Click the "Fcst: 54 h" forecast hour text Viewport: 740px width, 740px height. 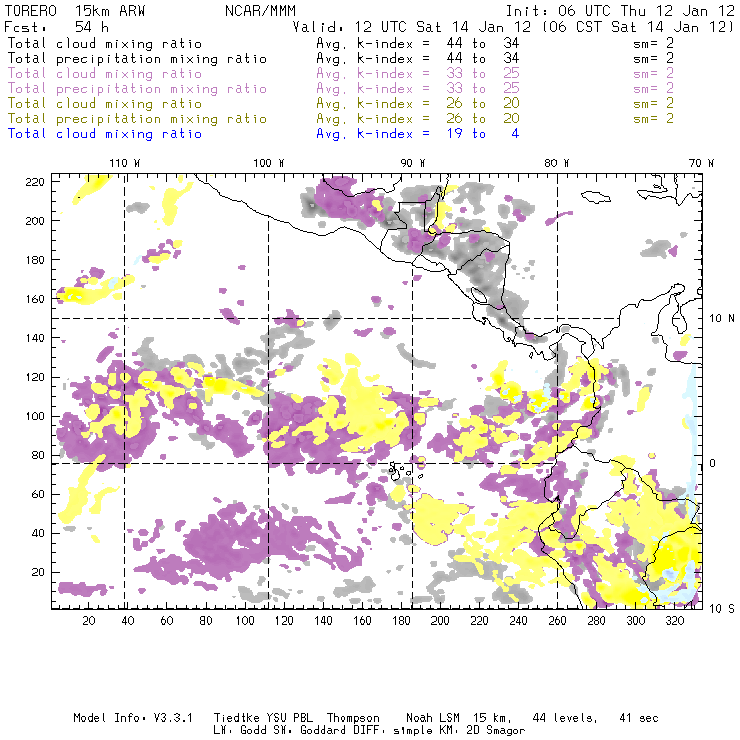[x=57, y=26]
